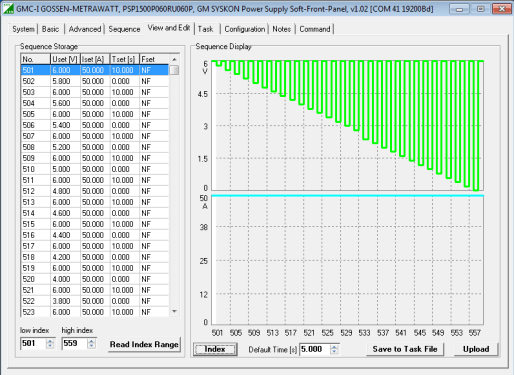The height and width of the screenshot is (375, 515).
Task: Switch to the Advanced tab
Action: pos(85,29)
